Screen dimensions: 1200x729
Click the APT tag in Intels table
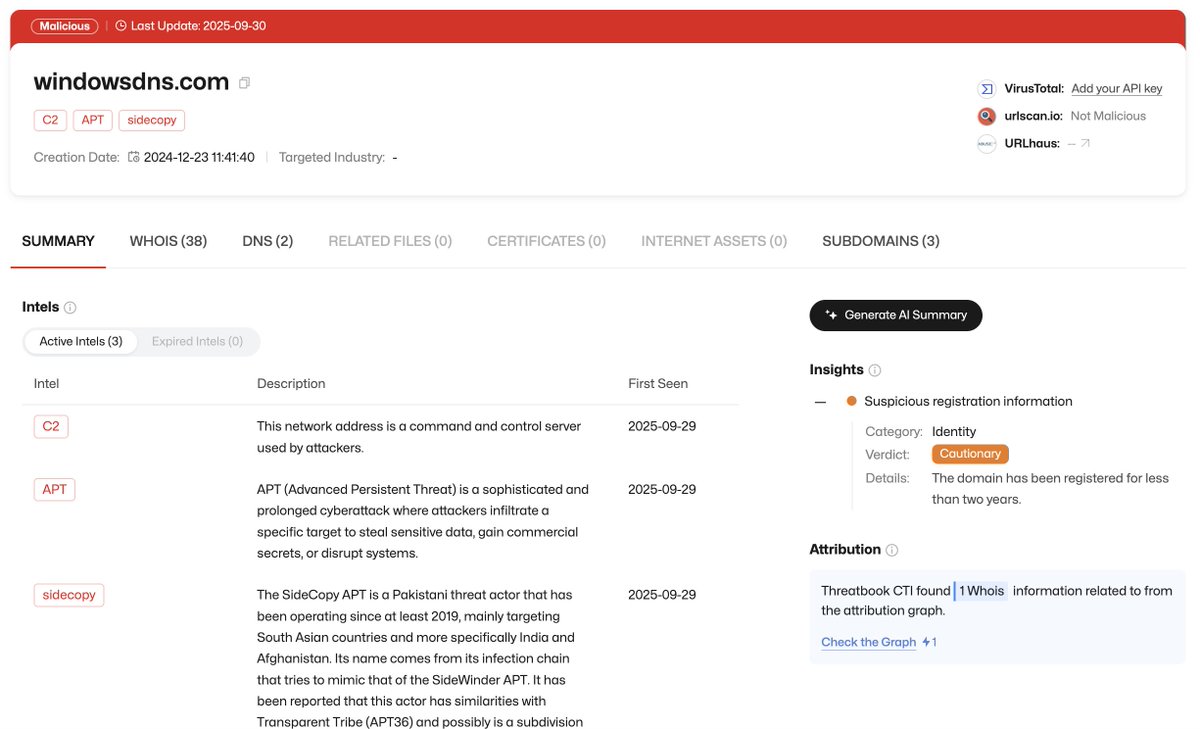pos(55,490)
